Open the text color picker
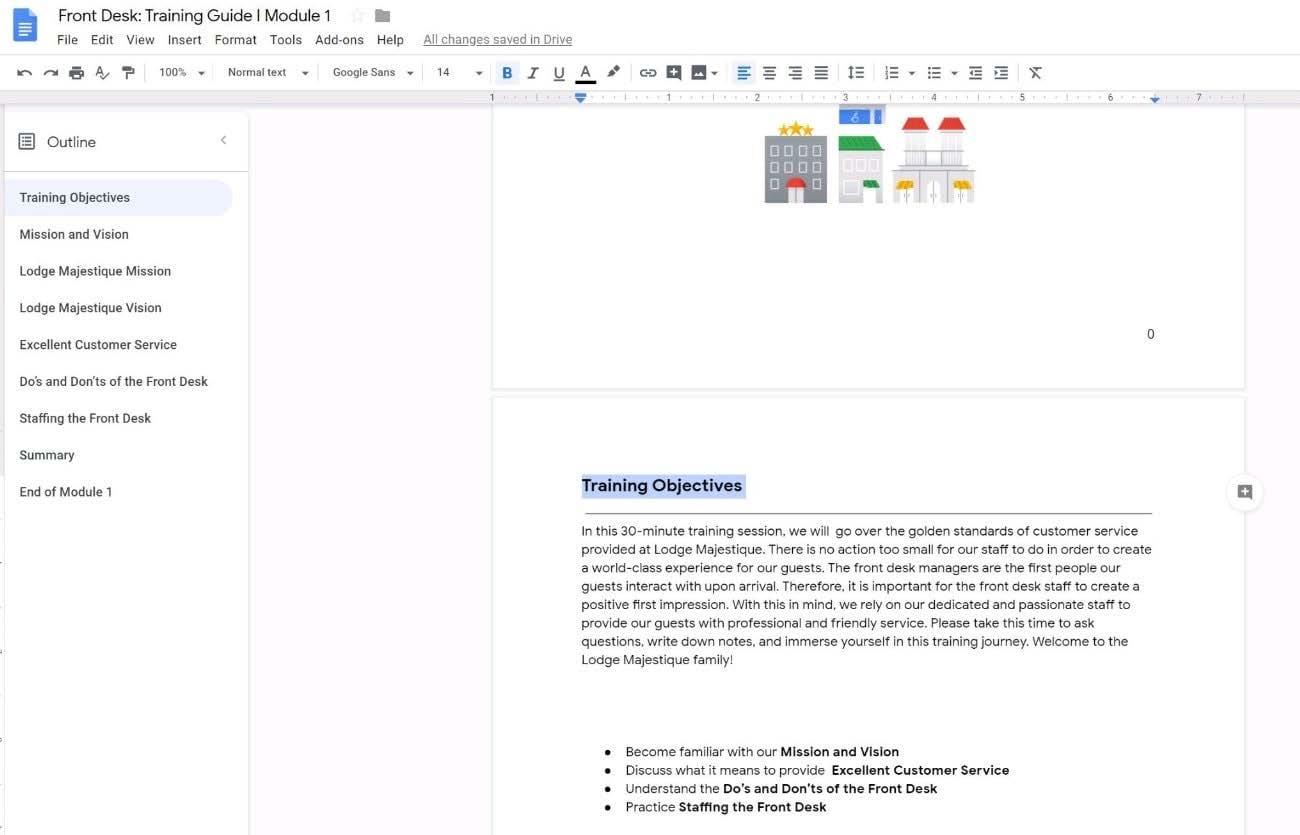This screenshot has width=1300, height=835. coord(586,73)
